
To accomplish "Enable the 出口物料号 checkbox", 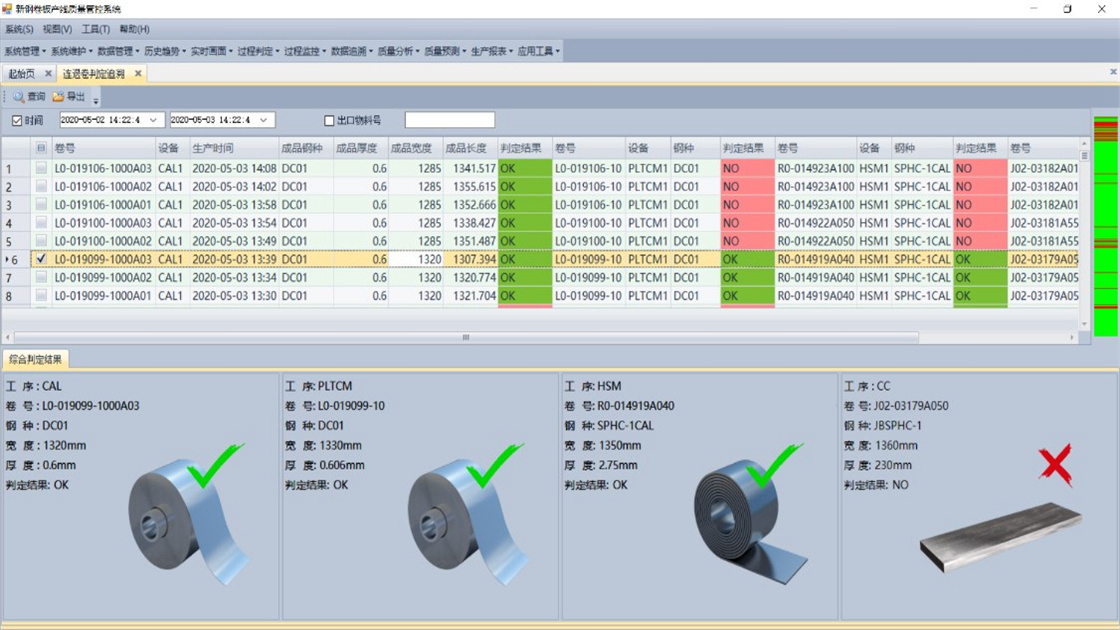I will 329,121.
